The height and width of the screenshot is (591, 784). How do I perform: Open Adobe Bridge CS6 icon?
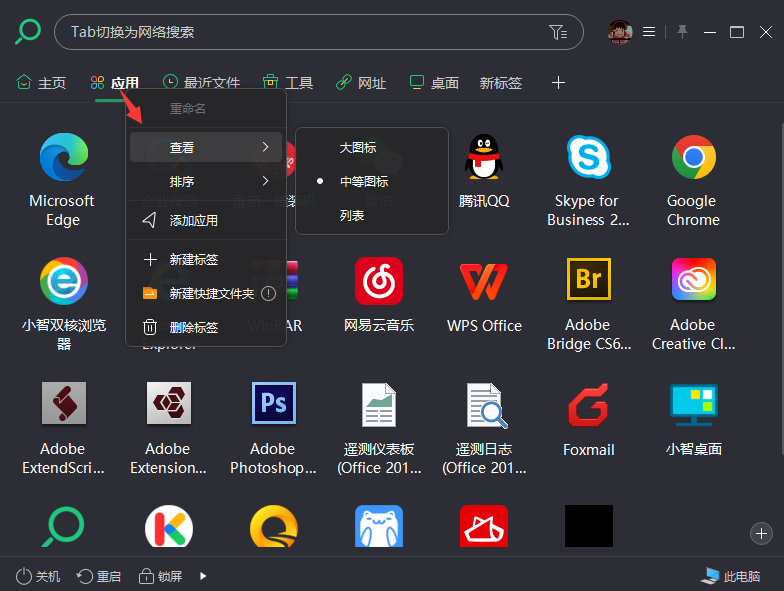tap(588, 281)
